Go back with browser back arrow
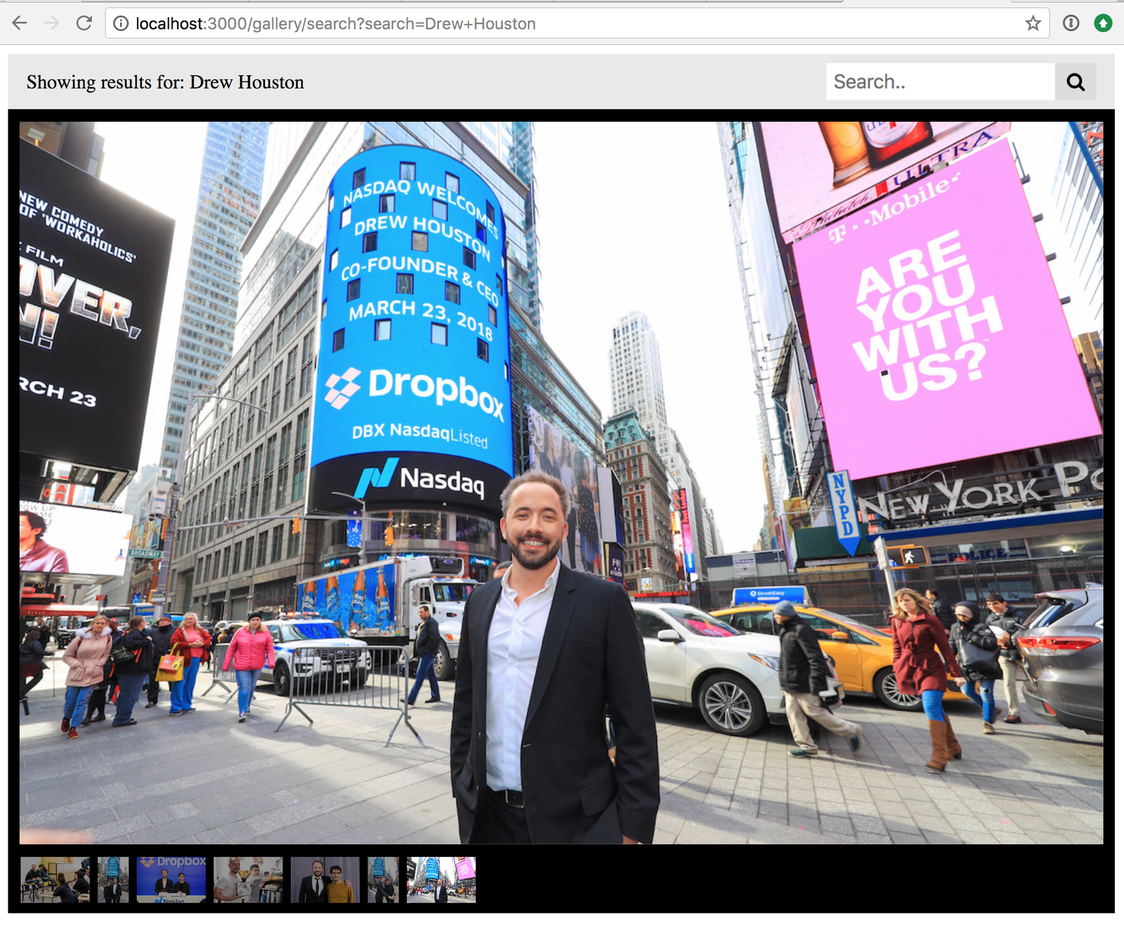 pyautogui.click(x=20, y=23)
